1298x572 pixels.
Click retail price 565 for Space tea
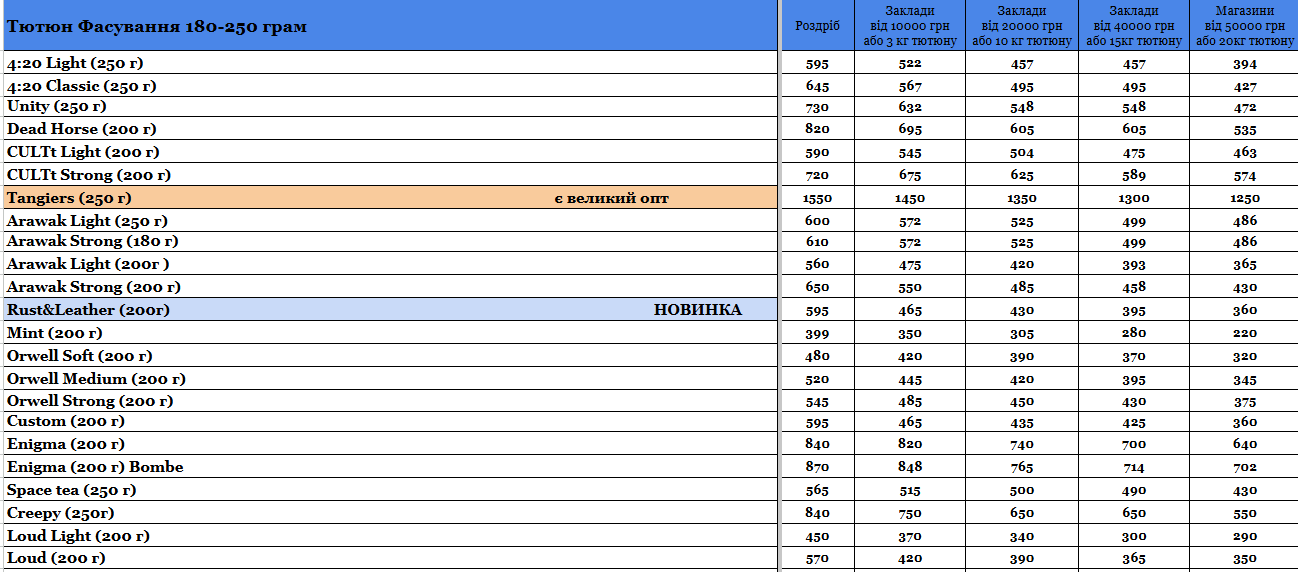(x=817, y=491)
